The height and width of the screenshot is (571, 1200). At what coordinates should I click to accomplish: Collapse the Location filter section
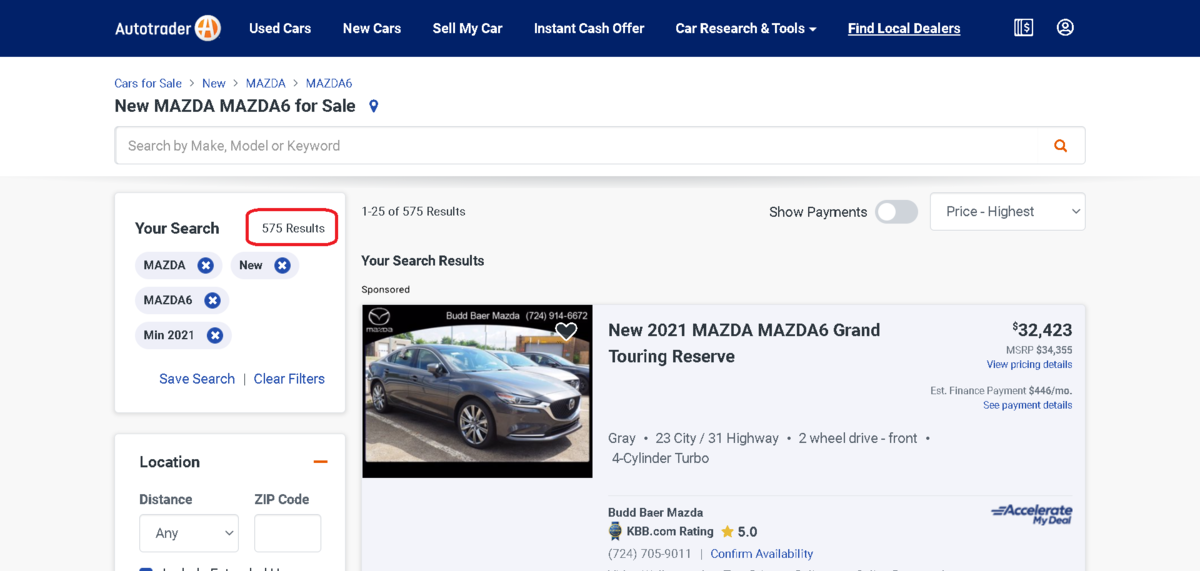pyautogui.click(x=320, y=462)
